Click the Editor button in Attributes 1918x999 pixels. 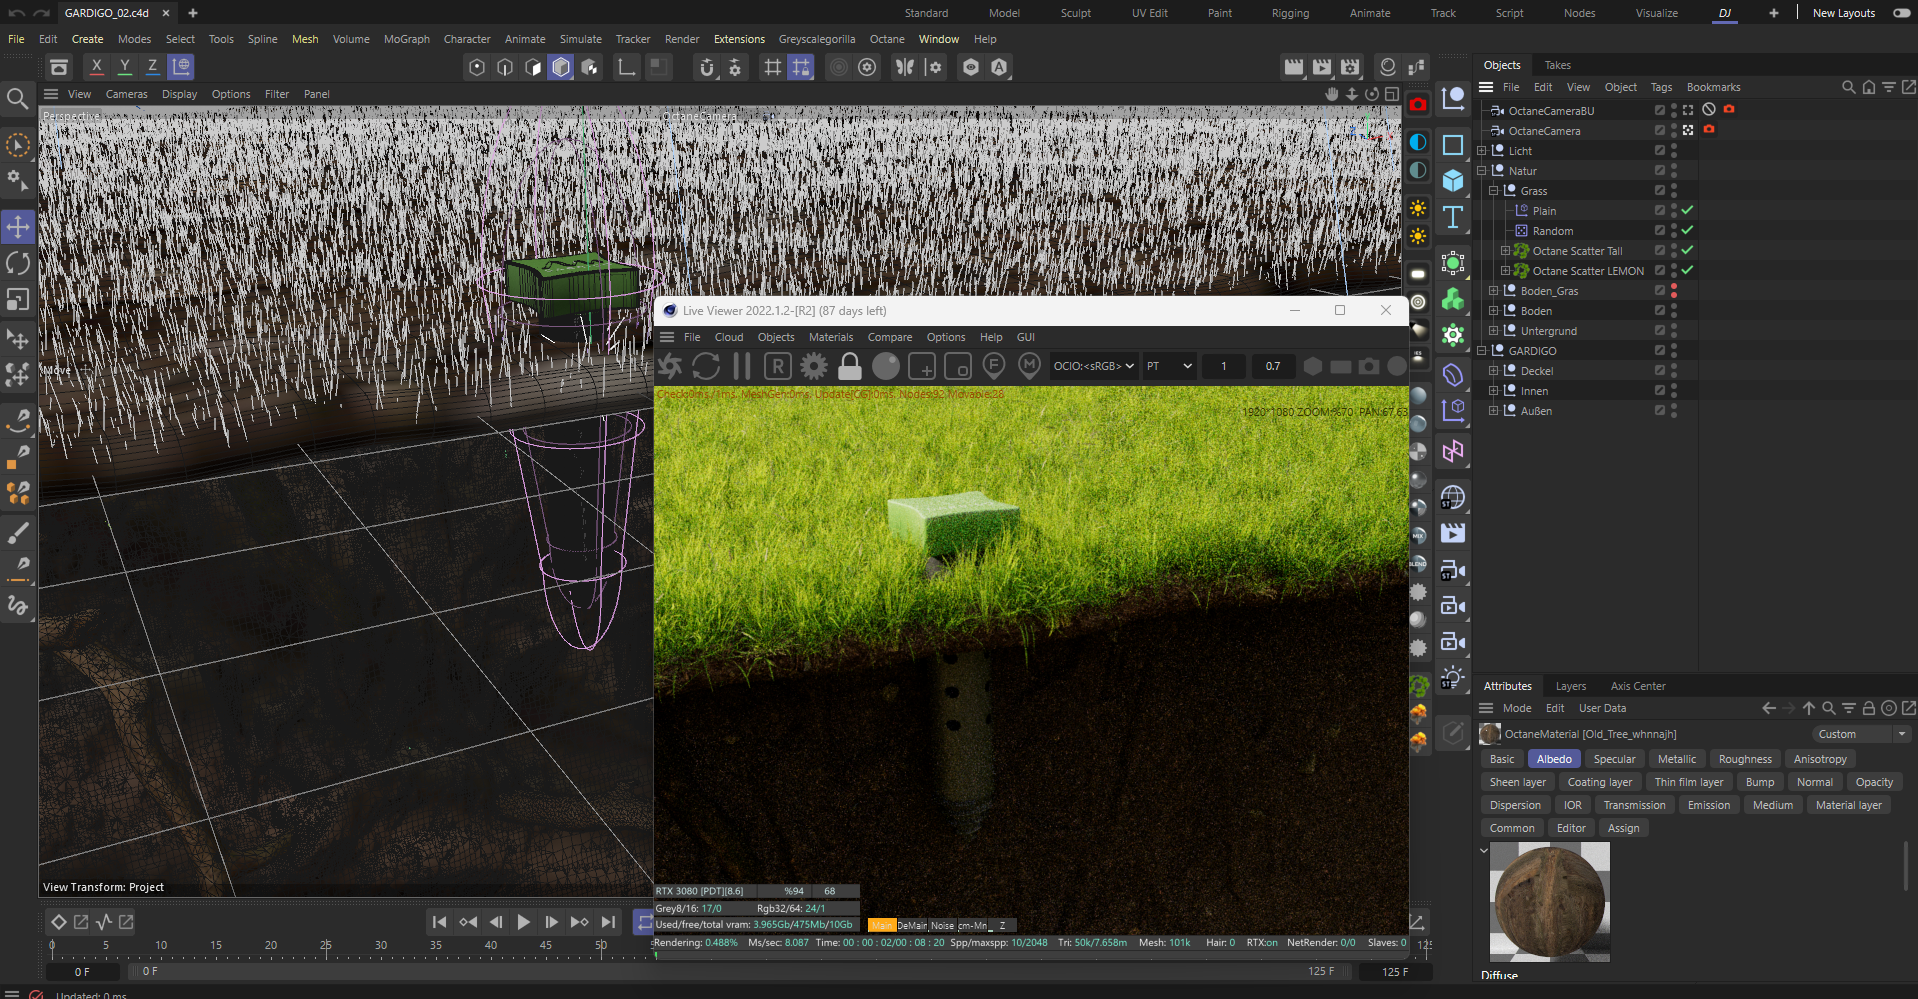[1571, 828]
